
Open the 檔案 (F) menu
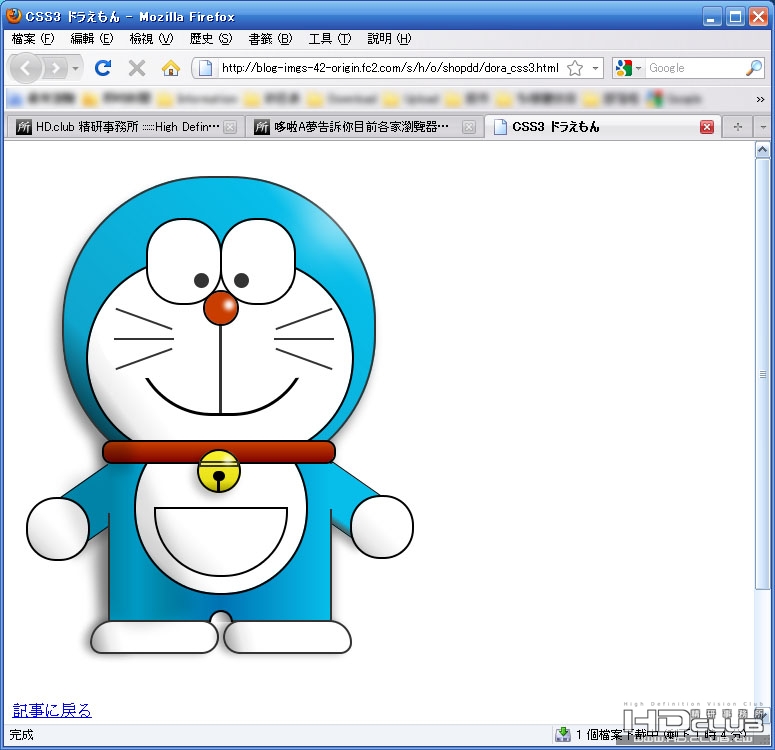point(33,39)
